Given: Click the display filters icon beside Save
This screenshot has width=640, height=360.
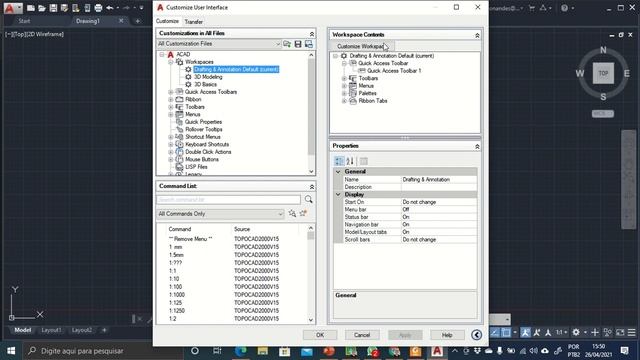Looking at the screenshot, I should 309,44.
